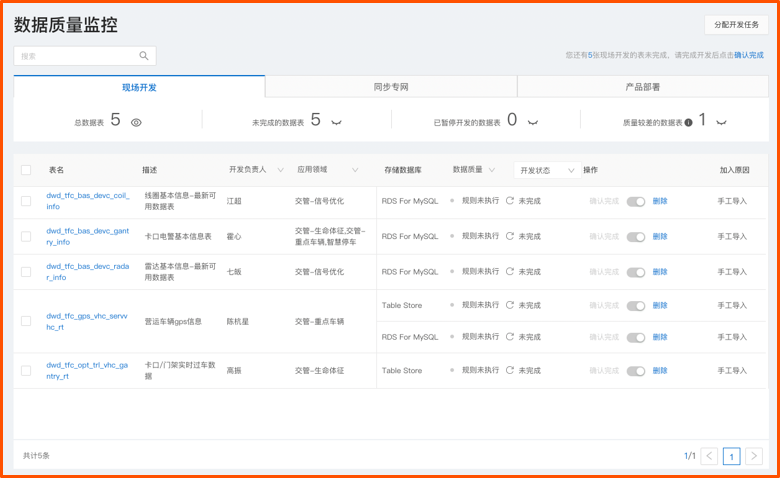Click the 加入原因 column header

click(x=734, y=170)
